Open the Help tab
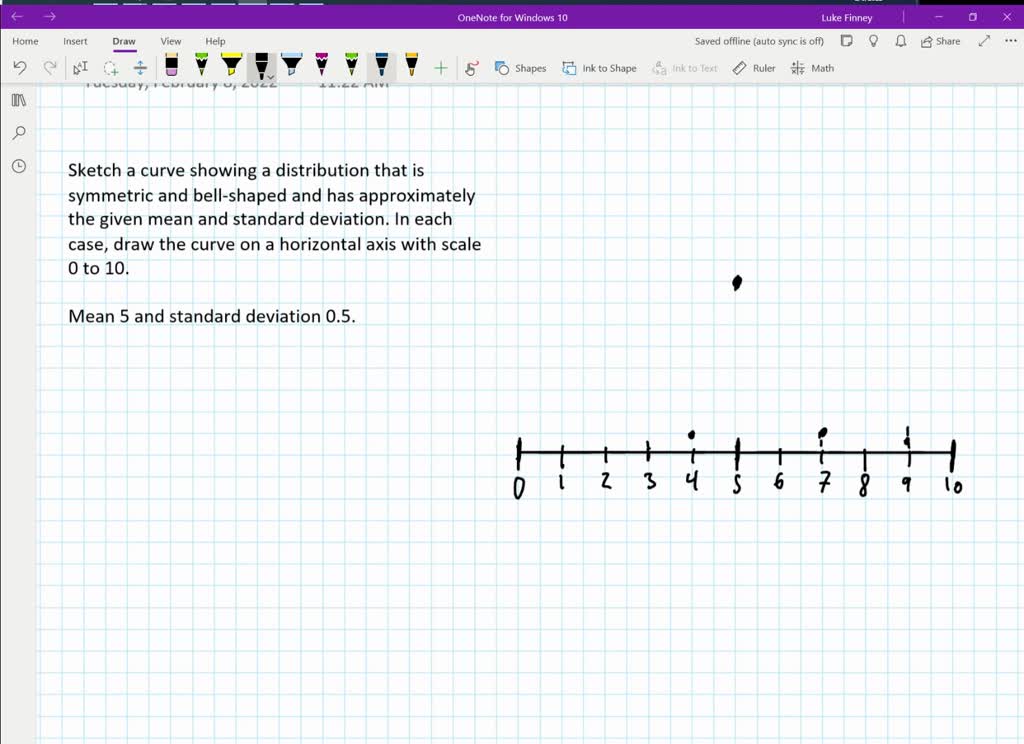 [215, 41]
